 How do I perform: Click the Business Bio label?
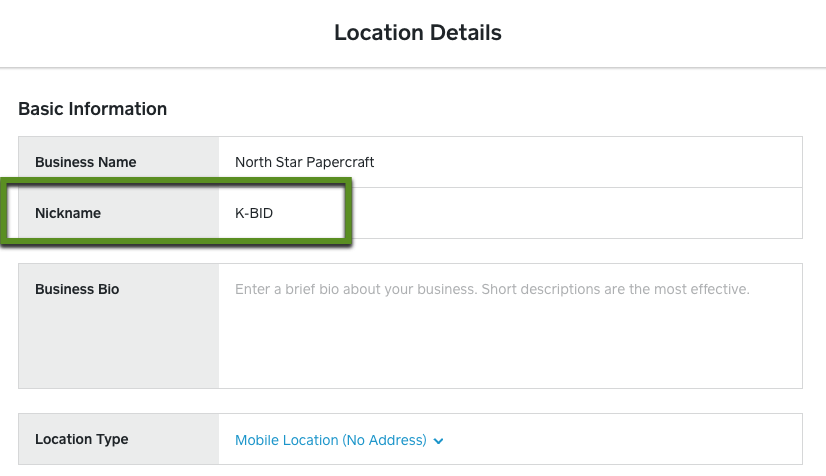[x=77, y=289]
